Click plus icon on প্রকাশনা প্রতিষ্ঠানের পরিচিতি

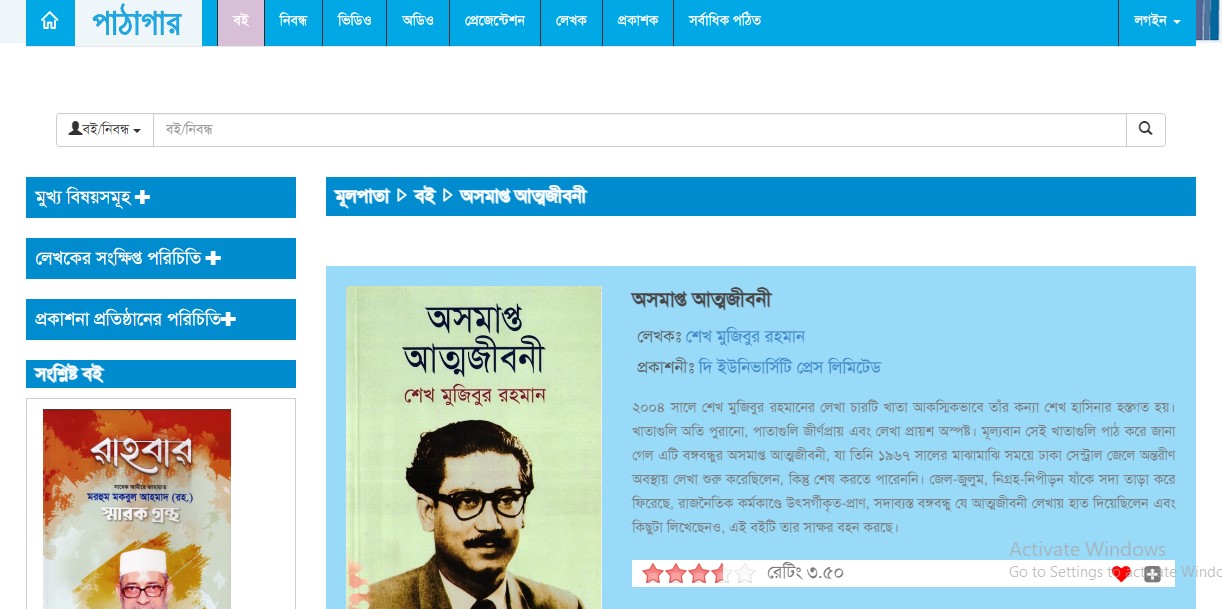point(228,320)
